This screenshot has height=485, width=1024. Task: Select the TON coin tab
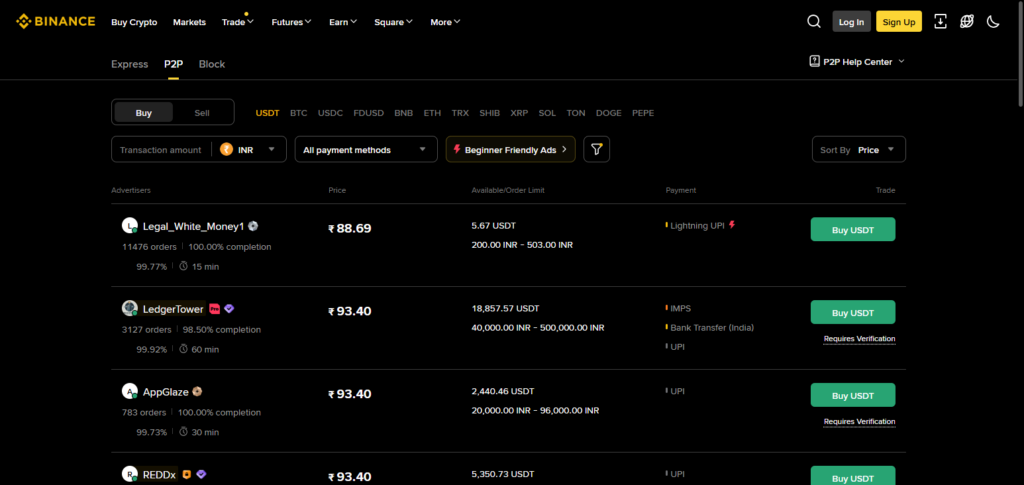pos(576,113)
